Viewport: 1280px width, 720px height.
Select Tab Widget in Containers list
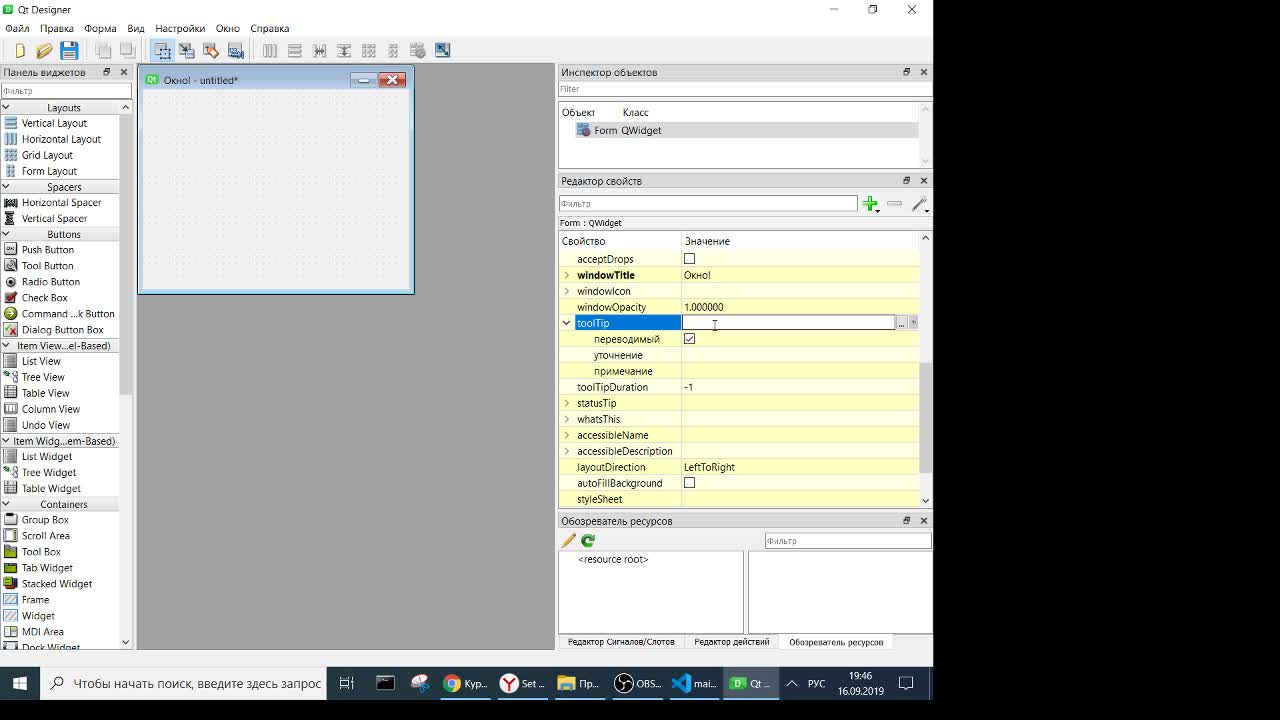click(47, 568)
